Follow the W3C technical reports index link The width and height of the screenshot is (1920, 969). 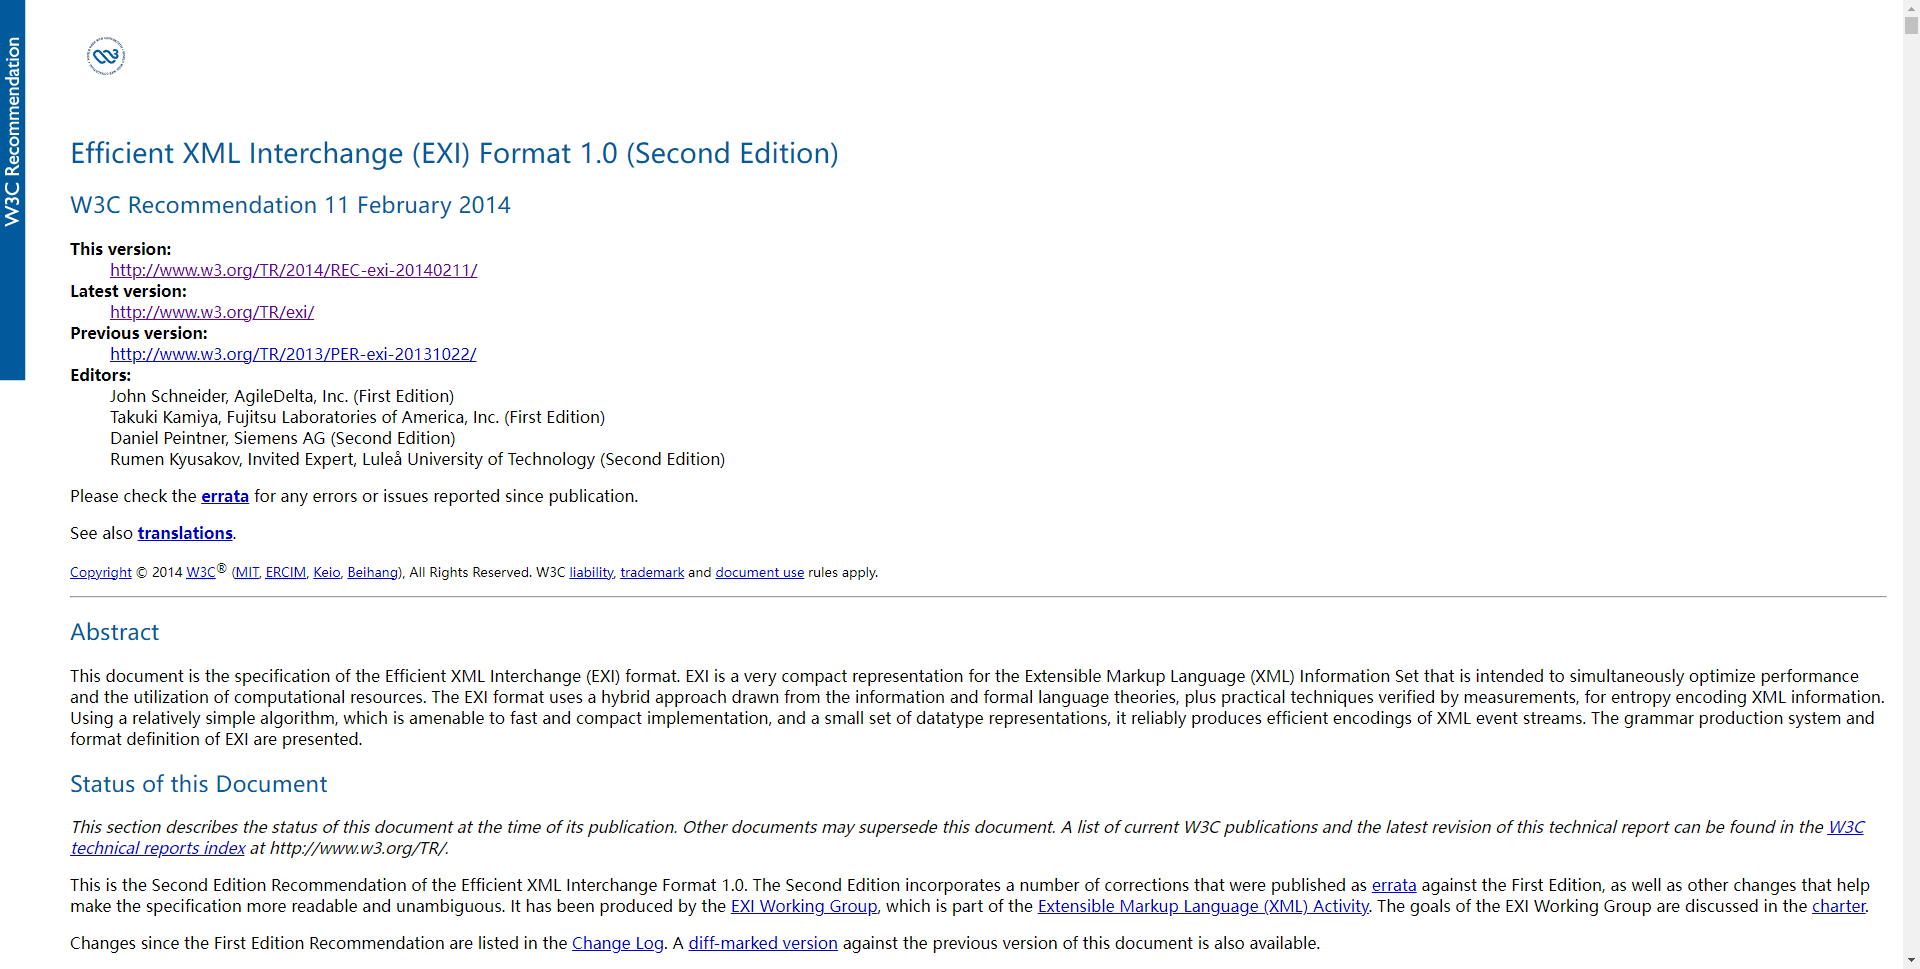tap(158, 848)
